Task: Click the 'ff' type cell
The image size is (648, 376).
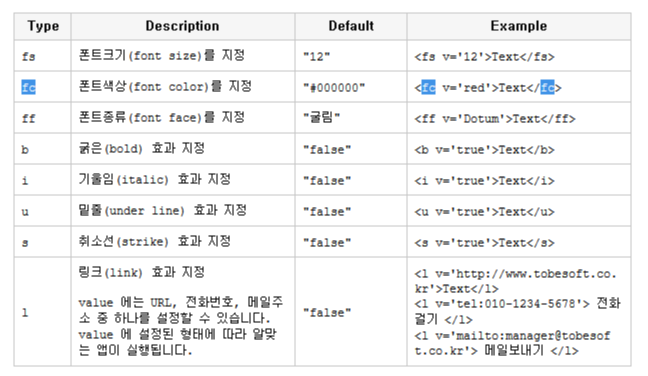Action: pyautogui.click(x=29, y=119)
